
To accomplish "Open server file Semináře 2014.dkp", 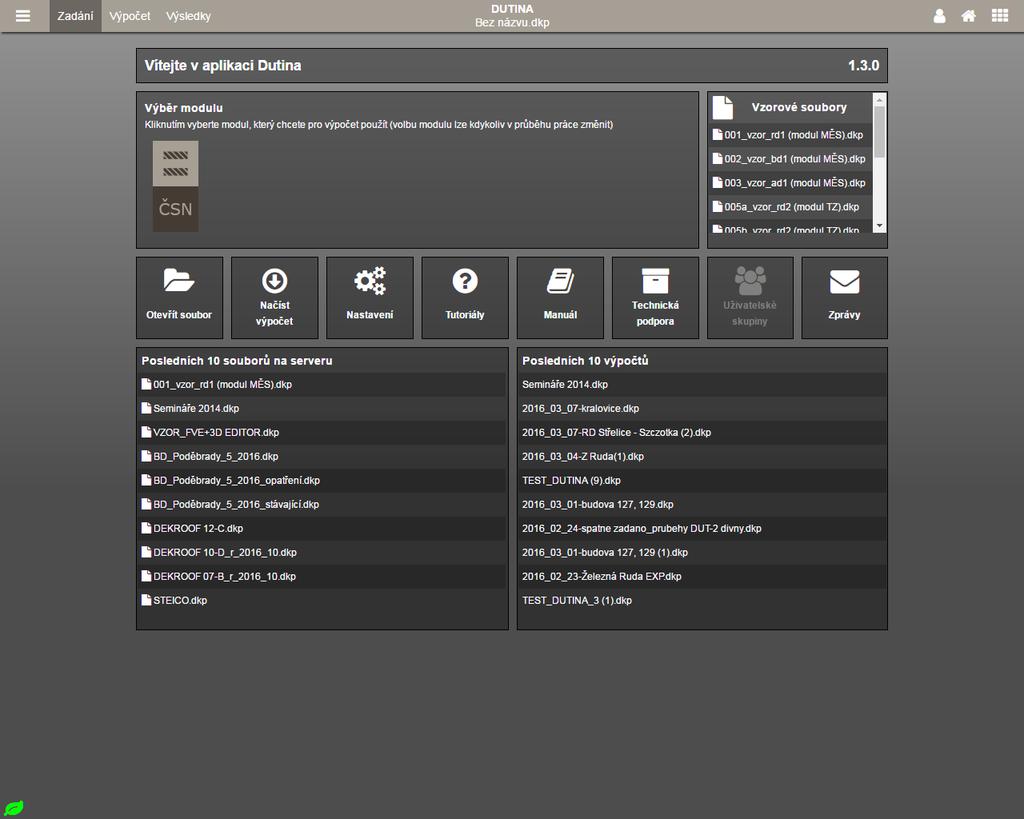I will [x=322, y=409].
